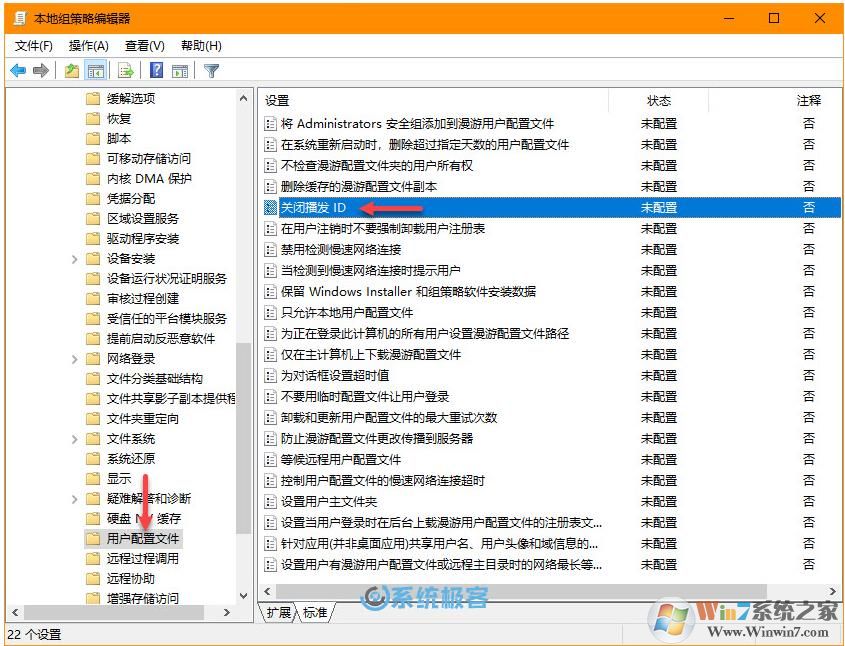Select the 远程协助 folder
This screenshot has width=845, height=646.
pos(131,579)
